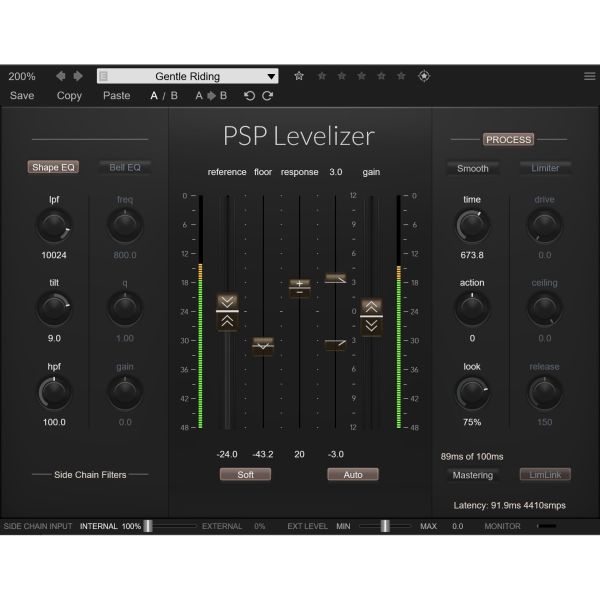This screenshot has width=600, height=600.
Task: Click the fifth rating star
Action: 382,76
